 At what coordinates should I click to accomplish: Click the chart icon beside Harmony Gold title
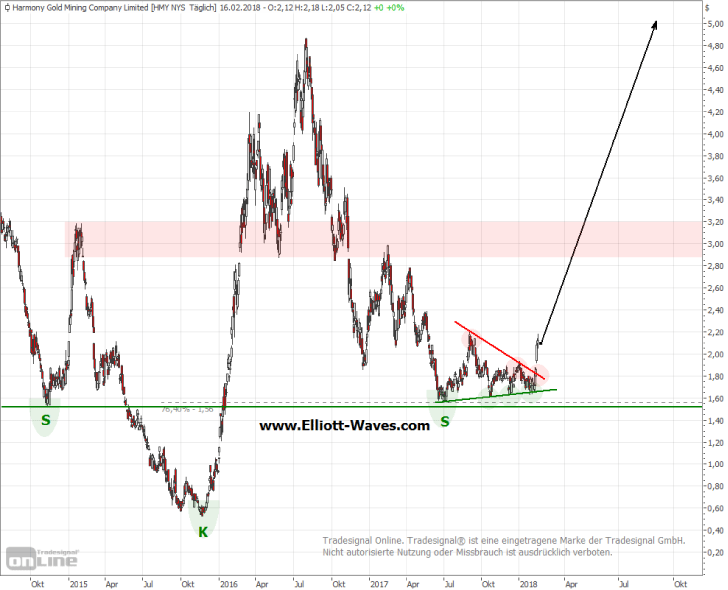pos(7,8)
